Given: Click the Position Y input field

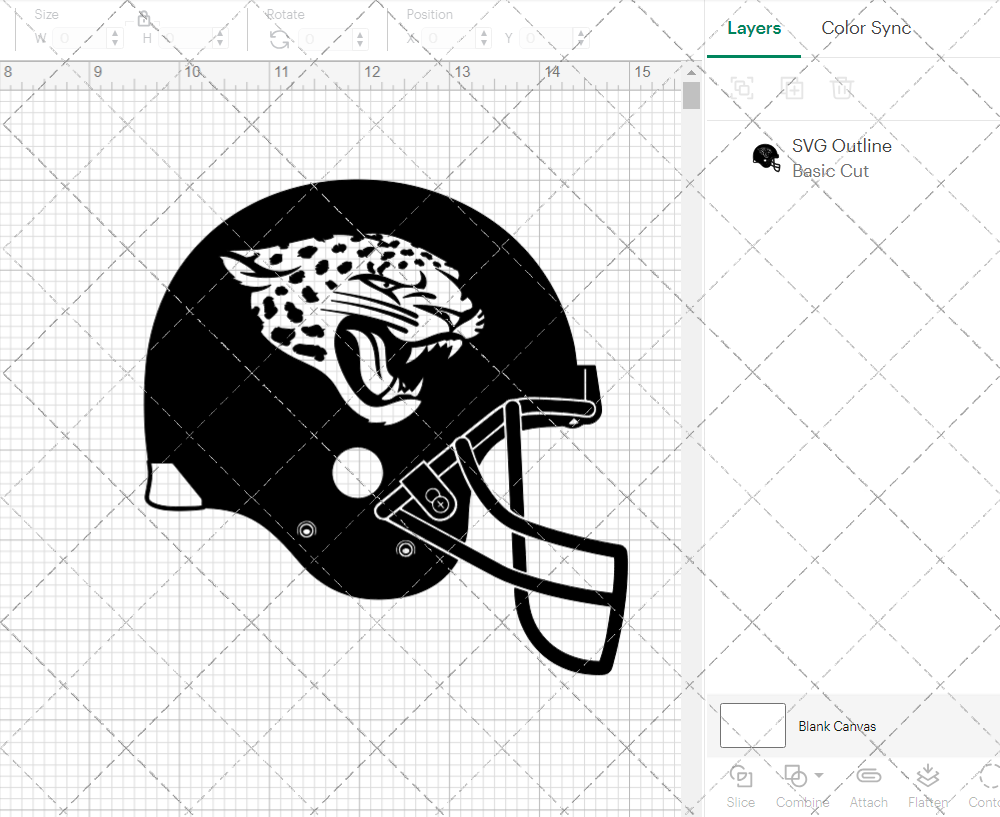Looking at the screenshot, I should point(547,38).
